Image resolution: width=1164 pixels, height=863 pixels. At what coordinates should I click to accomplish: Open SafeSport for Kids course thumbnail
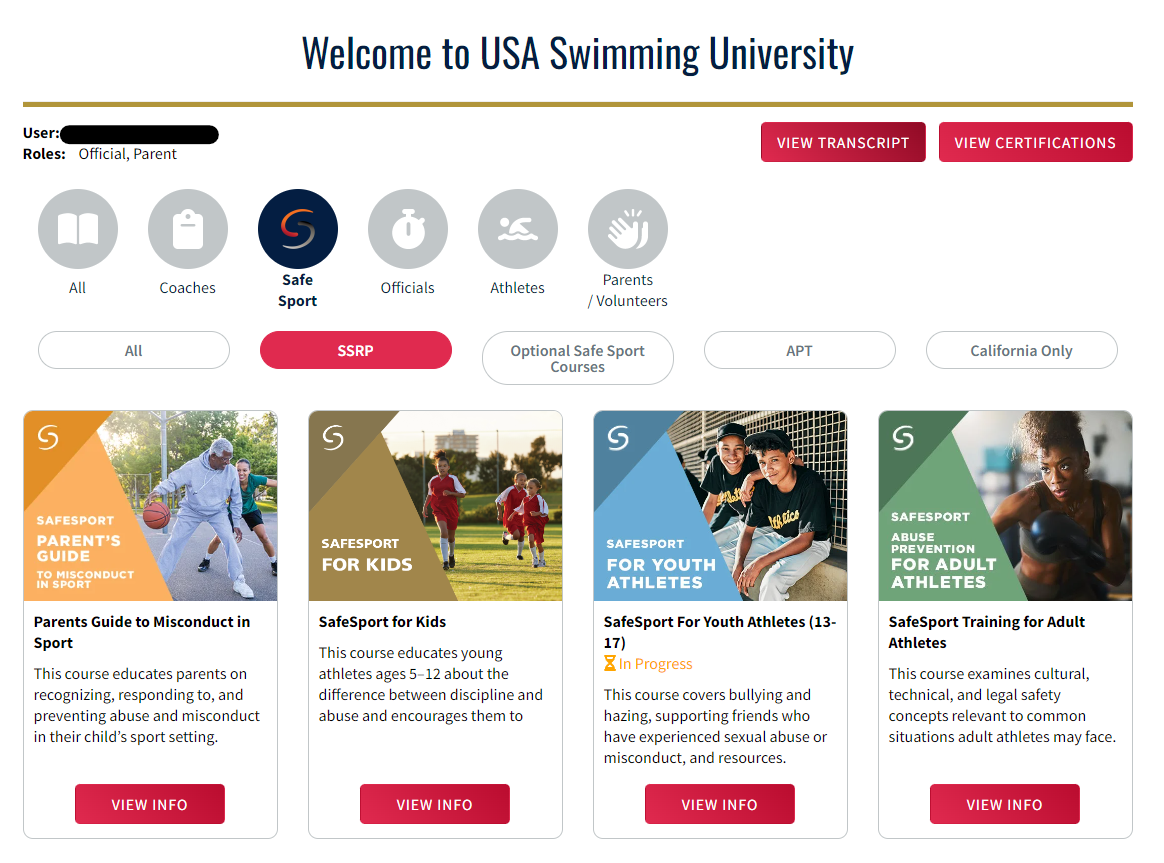[436, 506]
